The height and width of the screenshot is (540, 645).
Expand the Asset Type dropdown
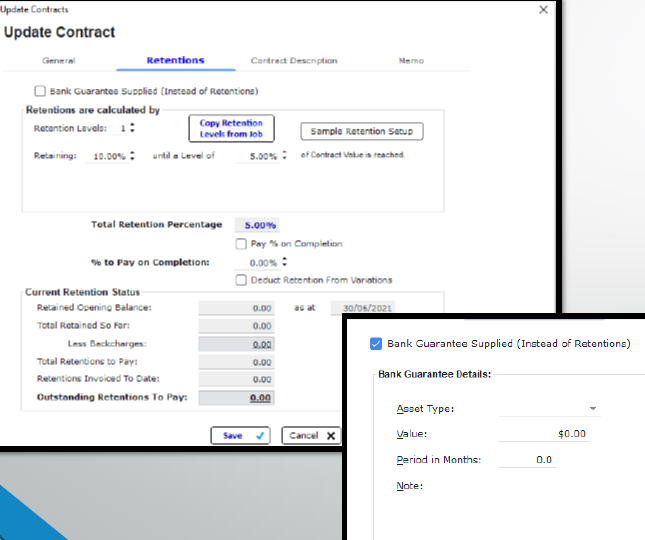pos(593,408)
